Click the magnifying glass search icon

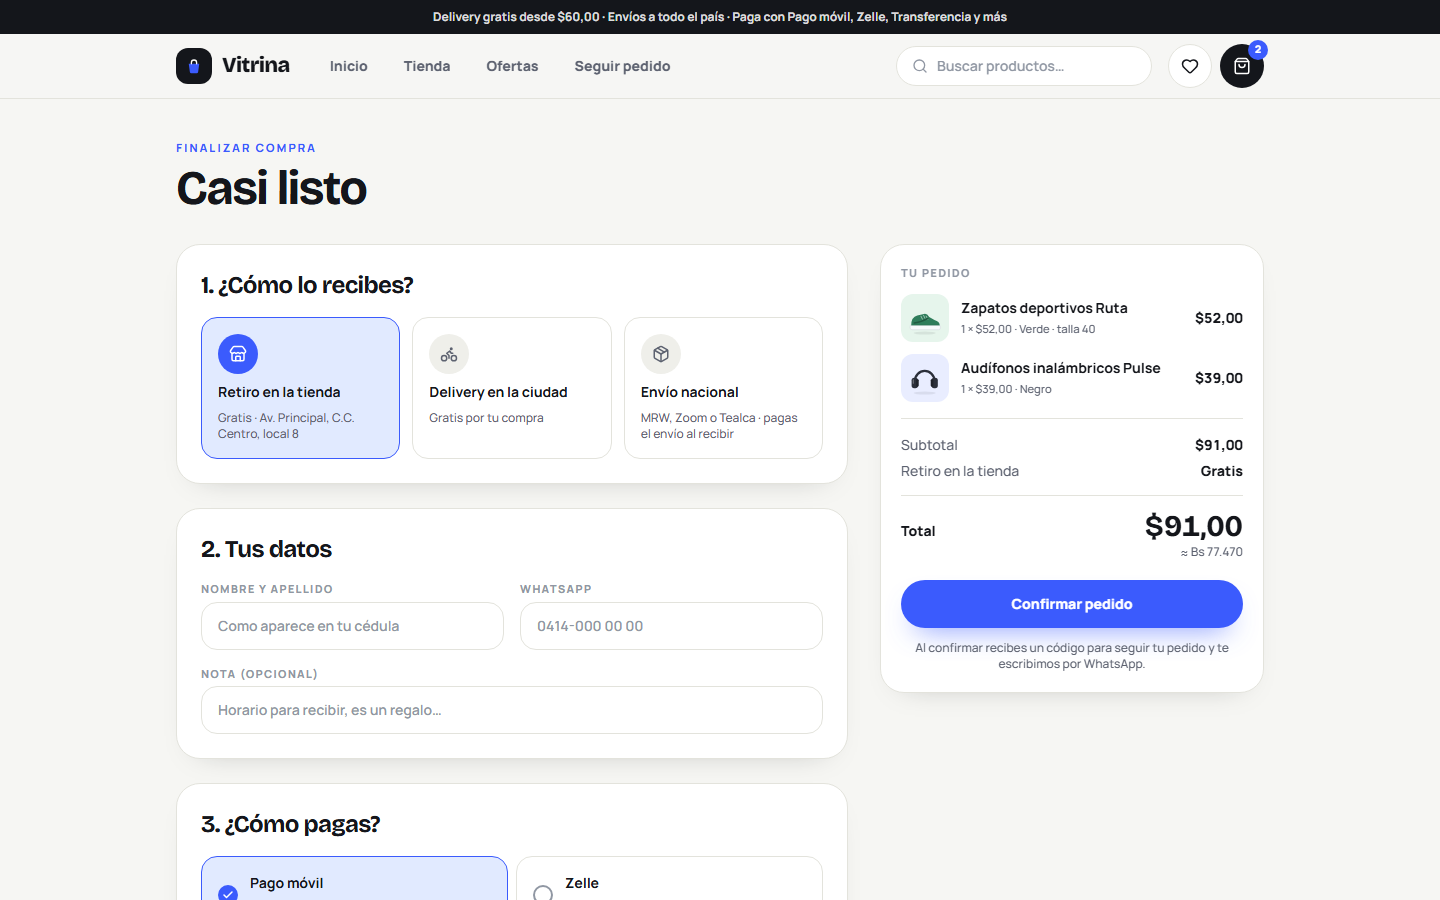[x=919, y=66]
